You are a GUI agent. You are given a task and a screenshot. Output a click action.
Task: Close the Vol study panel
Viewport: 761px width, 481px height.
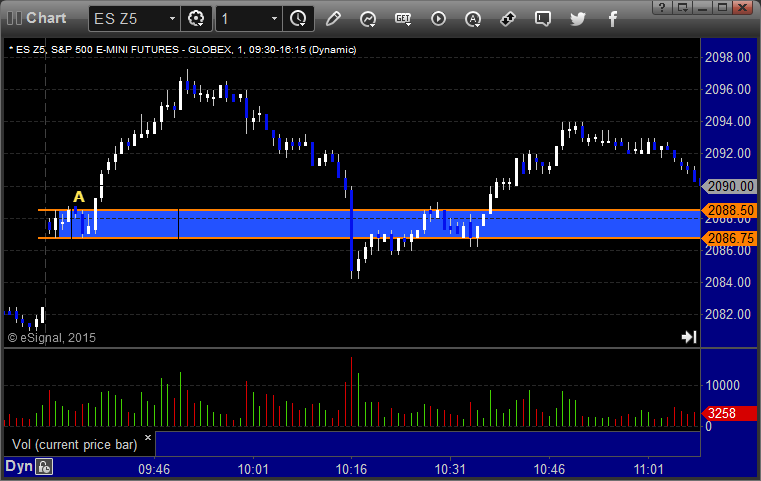coord(148,437)
